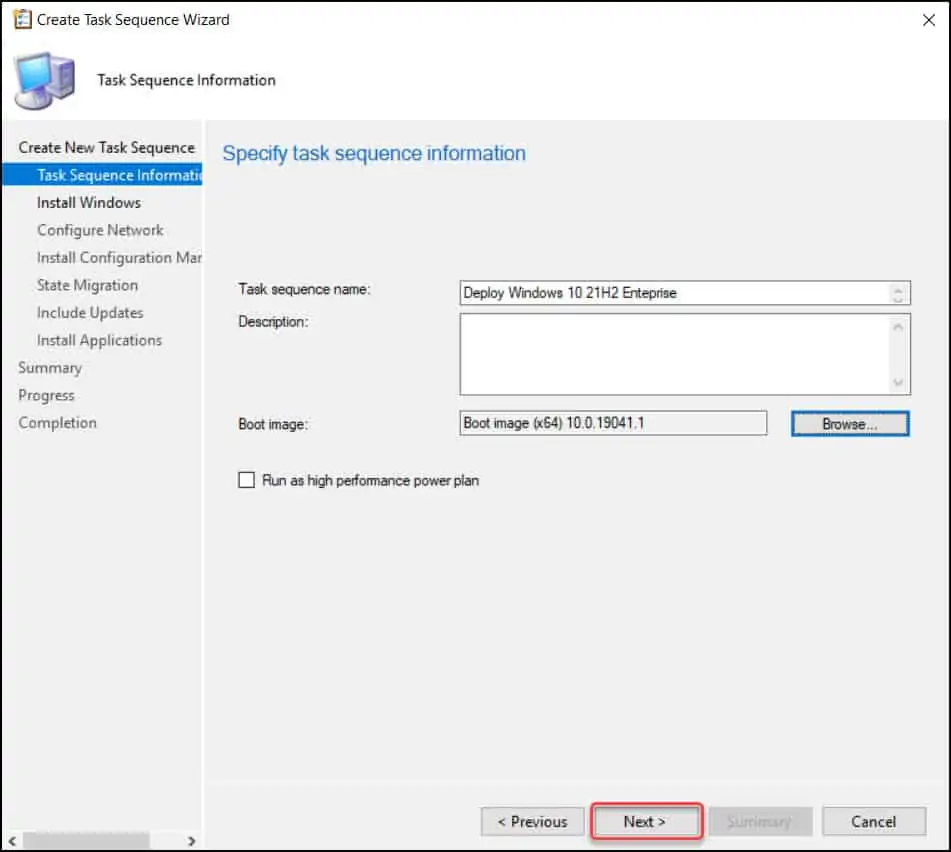Select Create New Task Sequence step
The image size is (951, 852).
pyautogui.click(x=107, y=147)
